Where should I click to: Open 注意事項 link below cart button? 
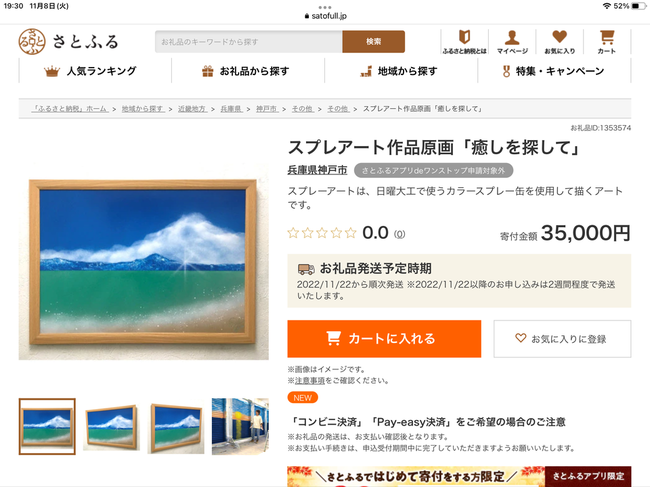tap(310, 380)
